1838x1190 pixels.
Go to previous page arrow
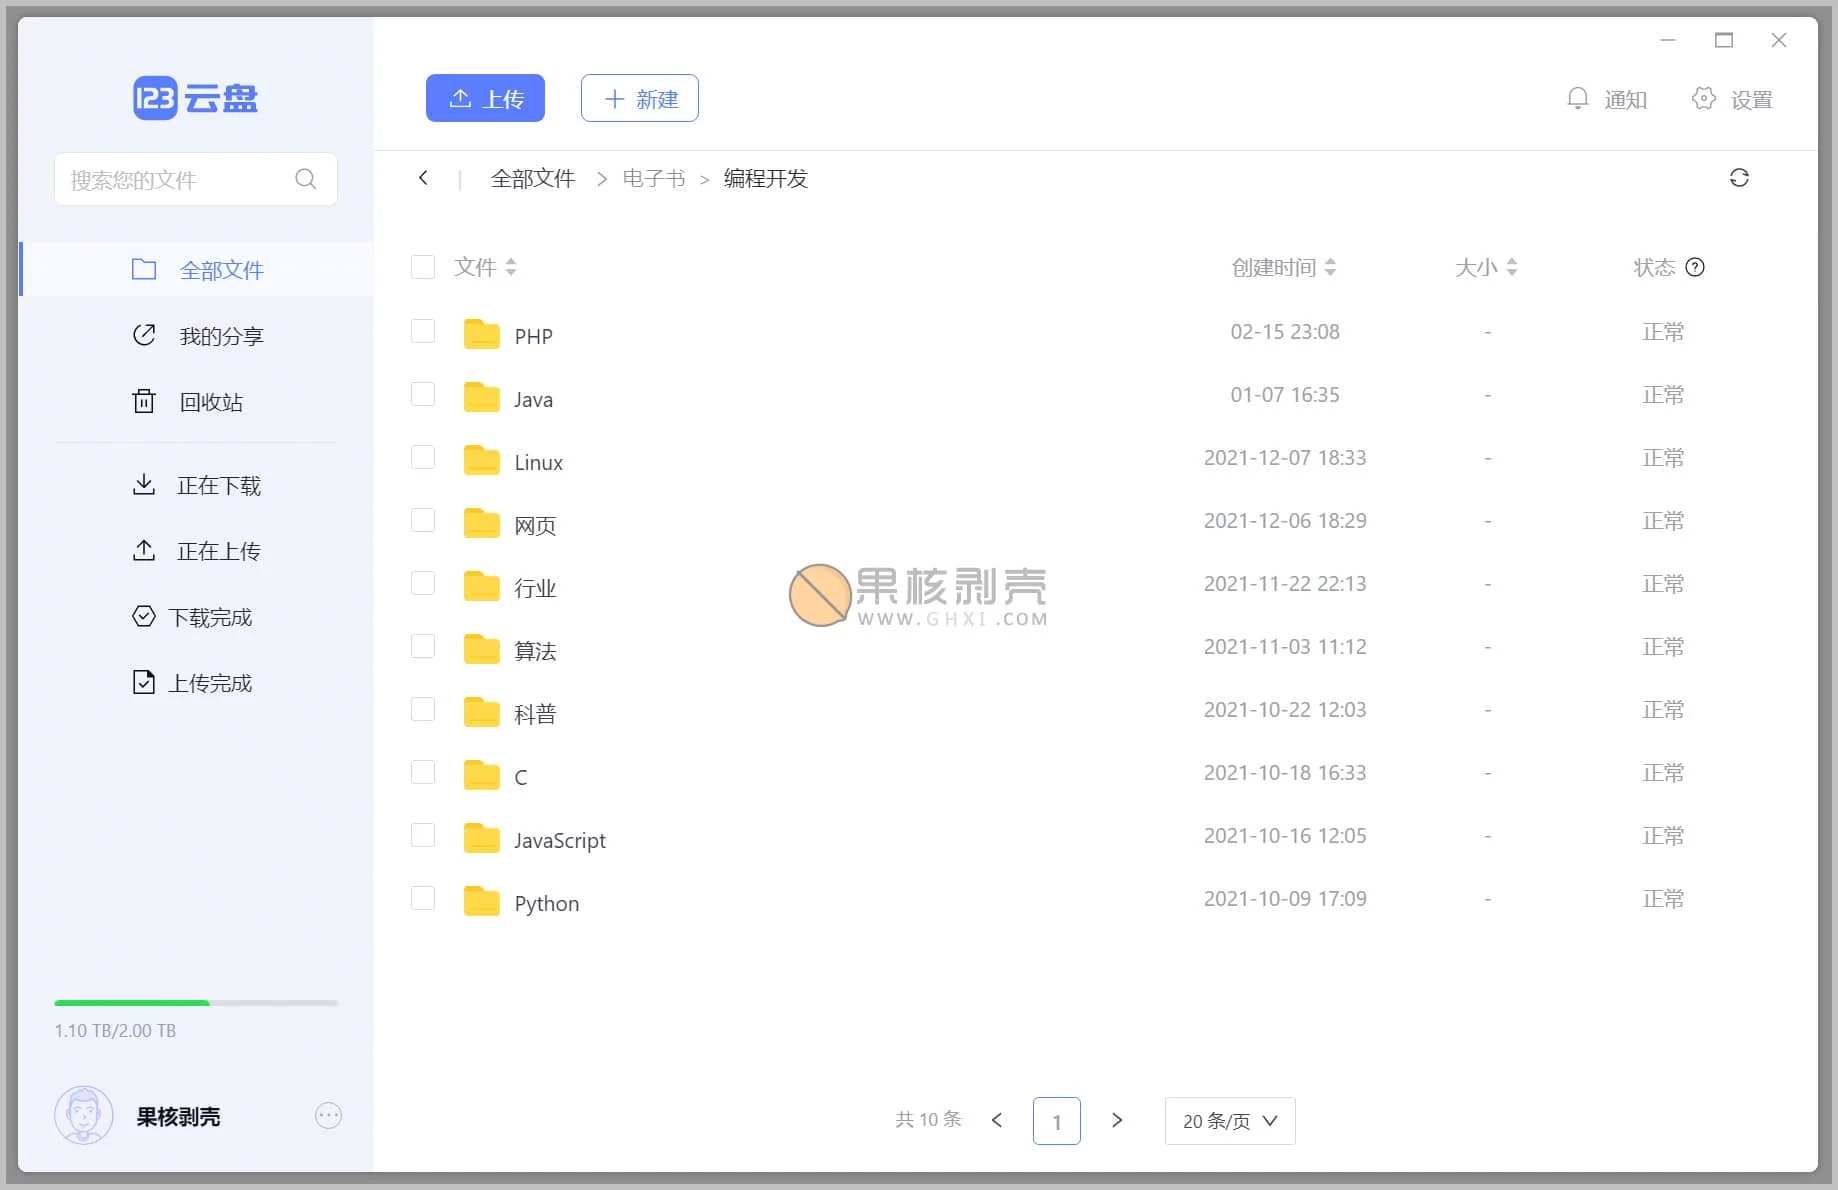point(997,1120)
